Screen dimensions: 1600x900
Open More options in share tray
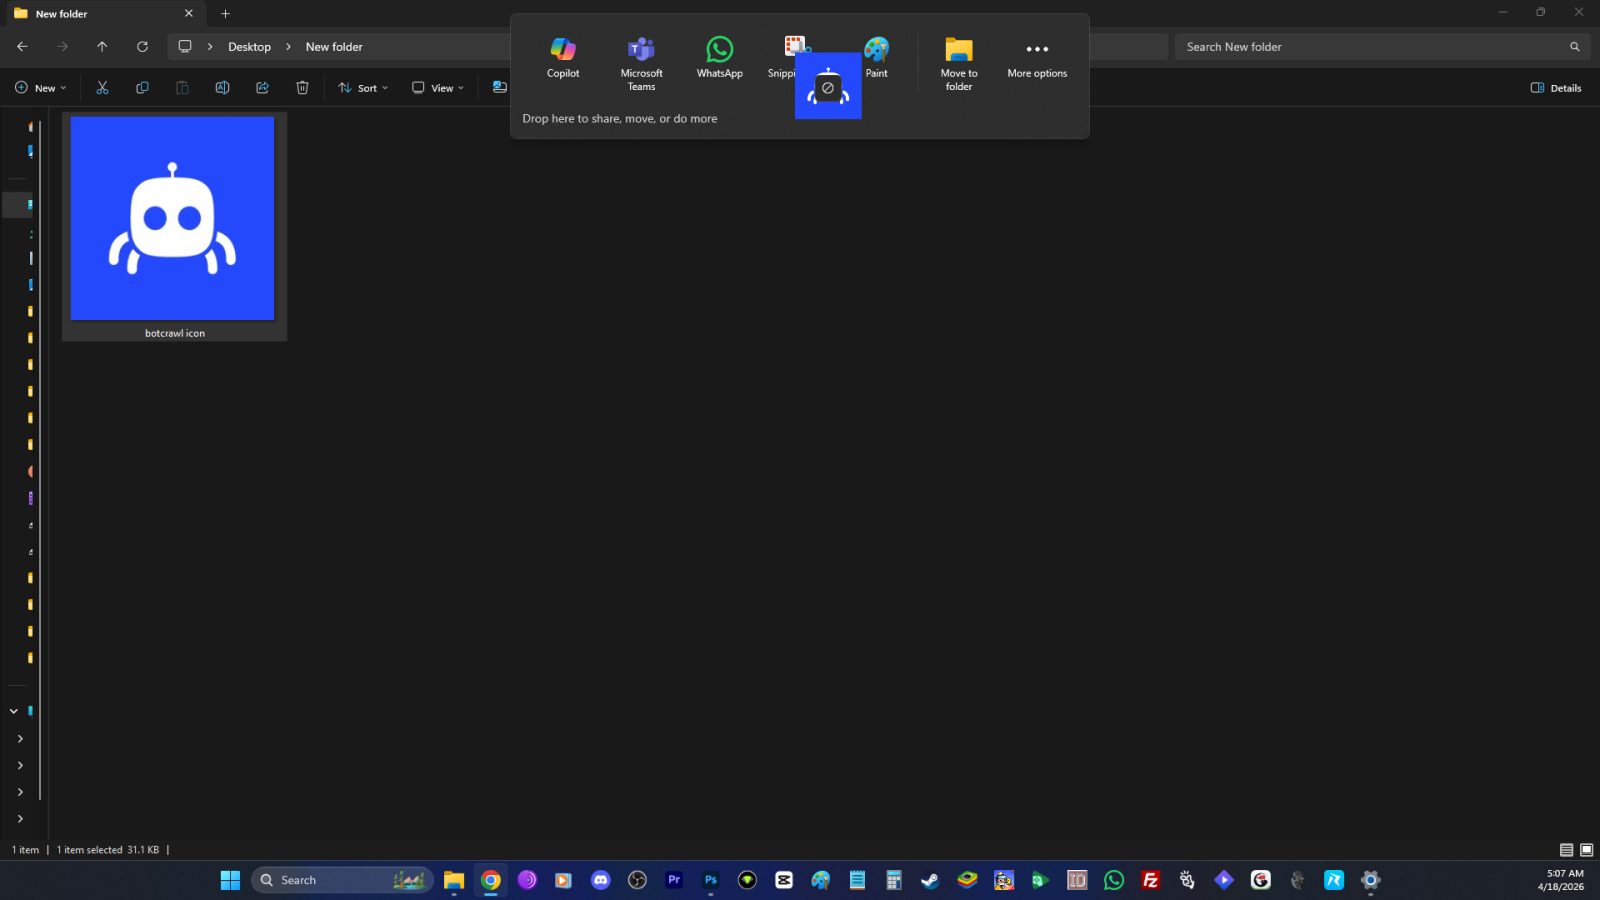(1037, 51)
